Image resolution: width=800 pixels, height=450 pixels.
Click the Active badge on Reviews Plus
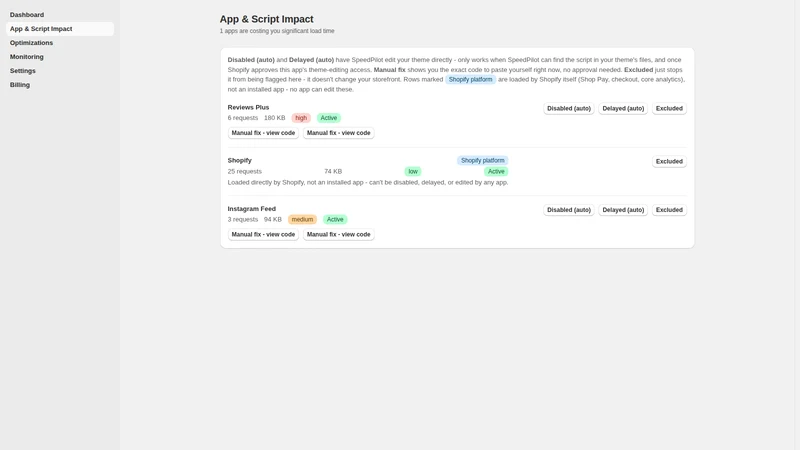tap(329, 118)
